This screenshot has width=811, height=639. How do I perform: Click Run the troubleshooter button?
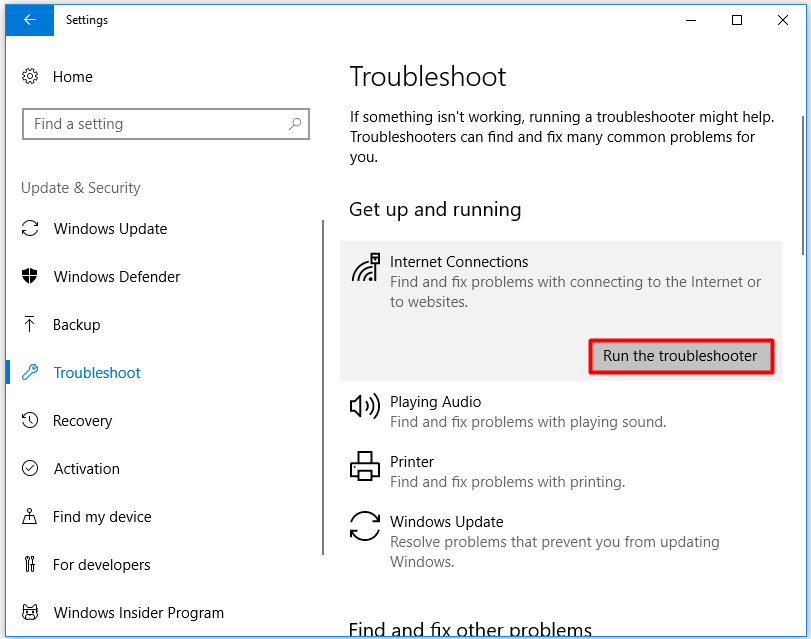pyautogui.click(x=681, y=356)
